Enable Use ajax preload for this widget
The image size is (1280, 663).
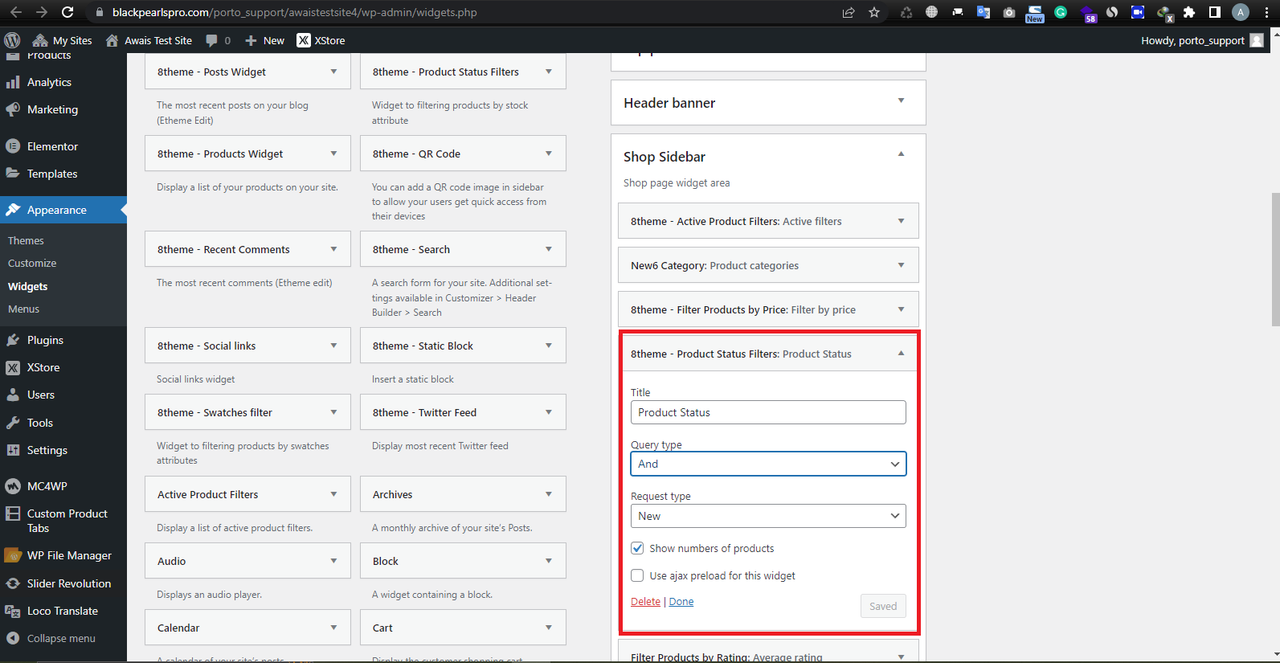pyautogui.click(x=637, y=576)
